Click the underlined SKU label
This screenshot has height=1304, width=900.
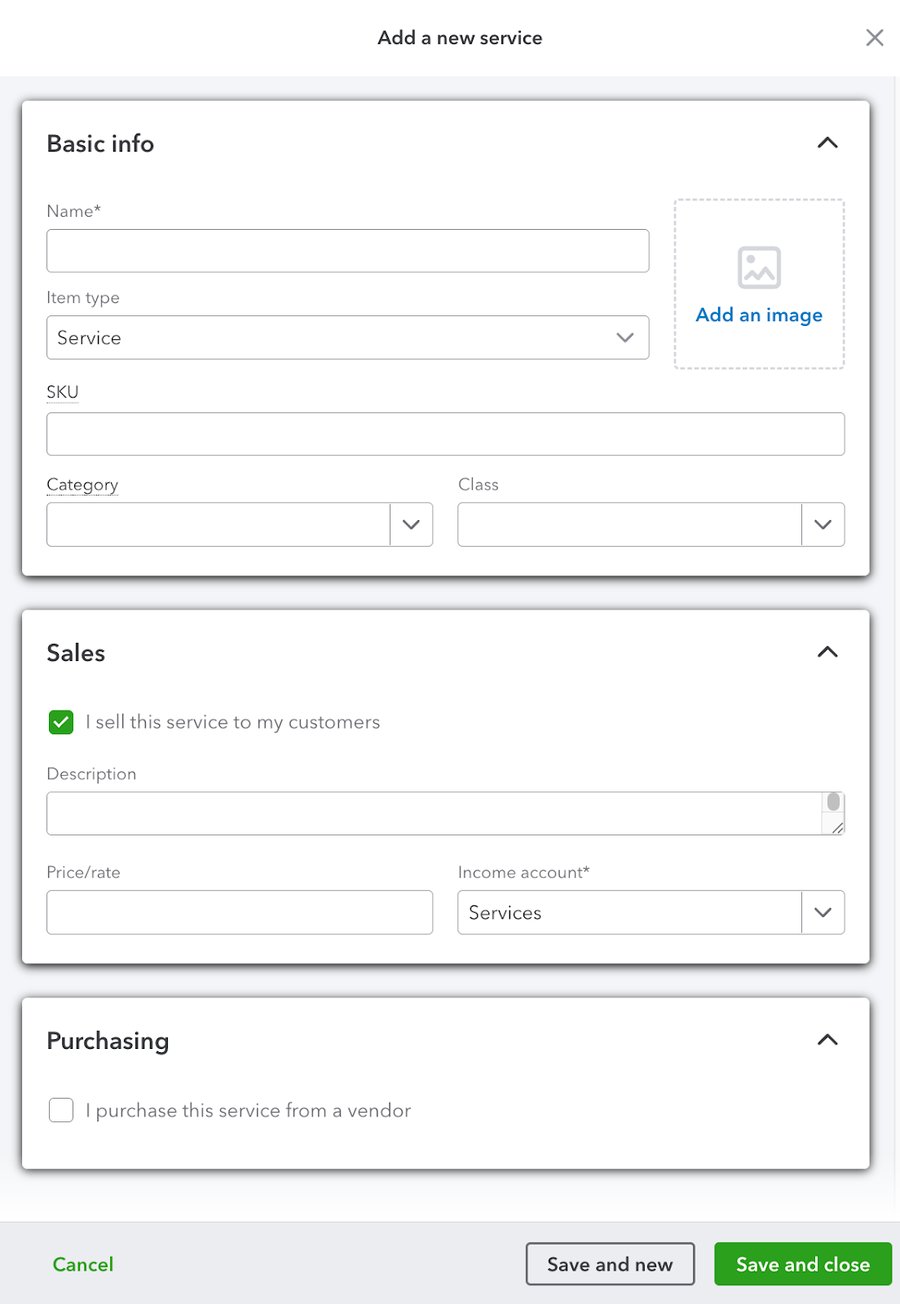pyautogui.click(x=62, y=391)
